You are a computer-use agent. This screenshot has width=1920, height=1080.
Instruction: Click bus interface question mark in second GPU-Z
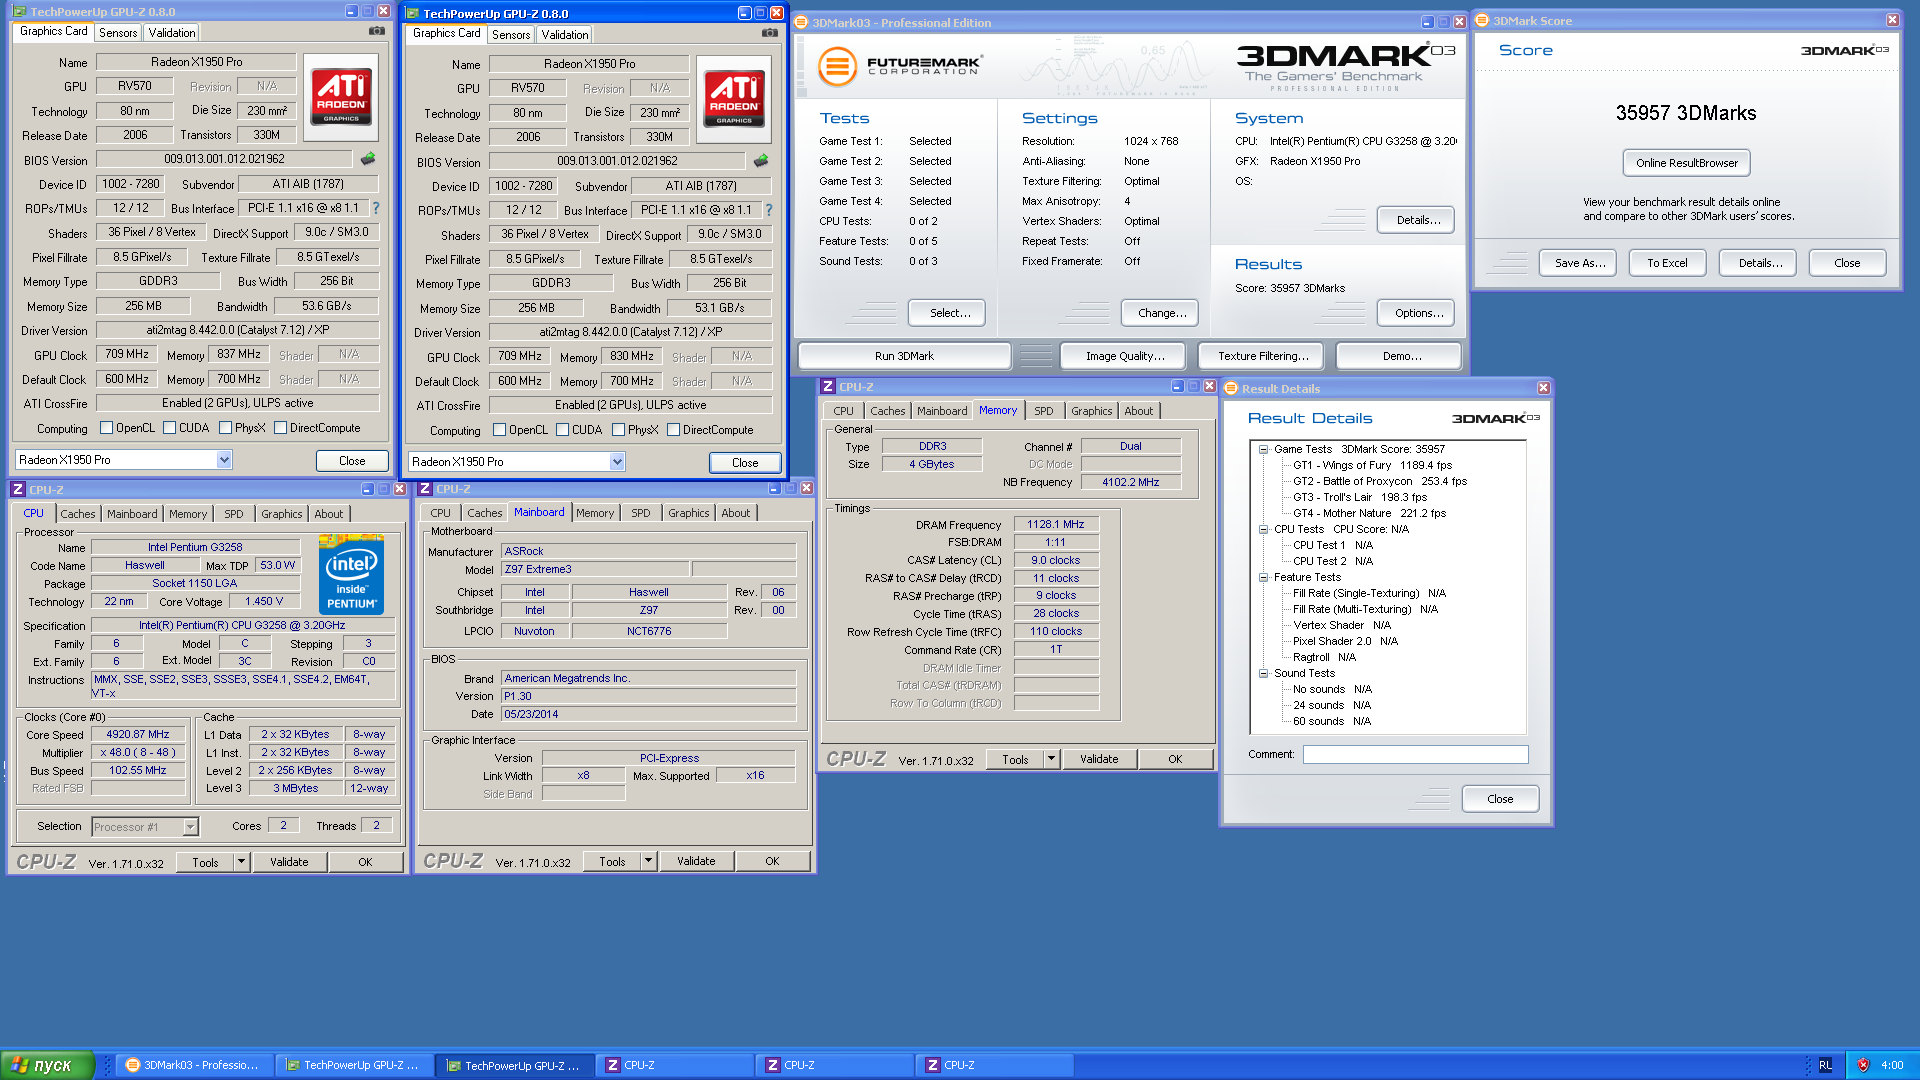(769, 210)
